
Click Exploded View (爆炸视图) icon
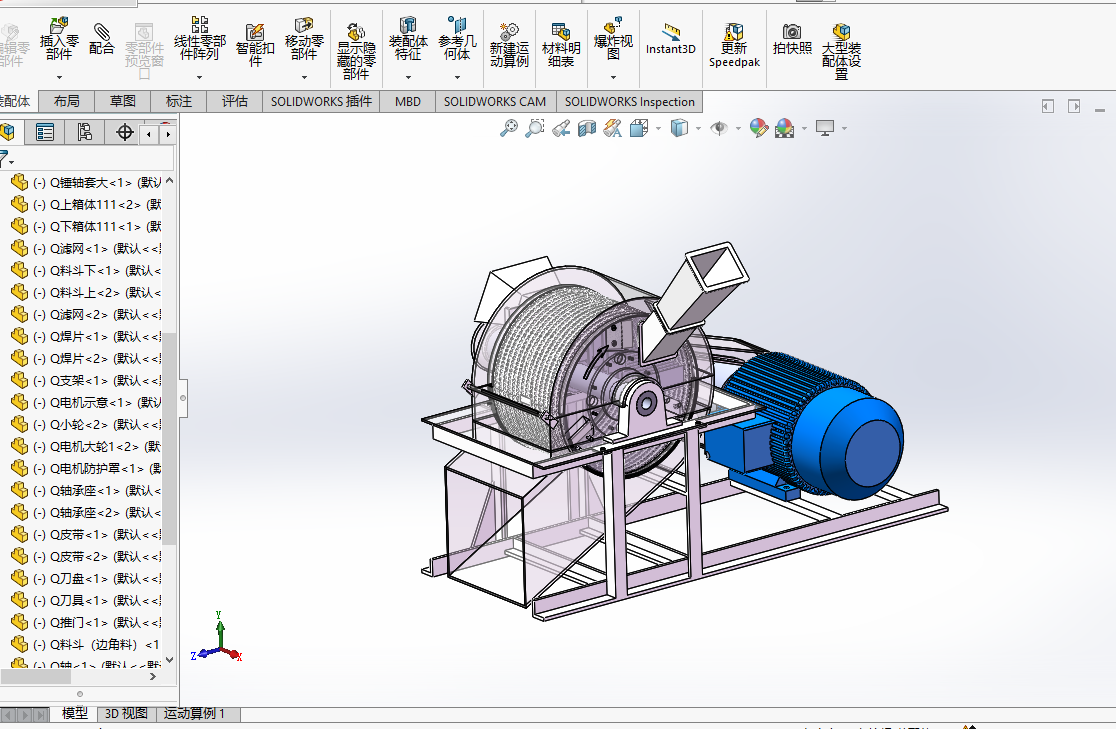coord(613,39)
